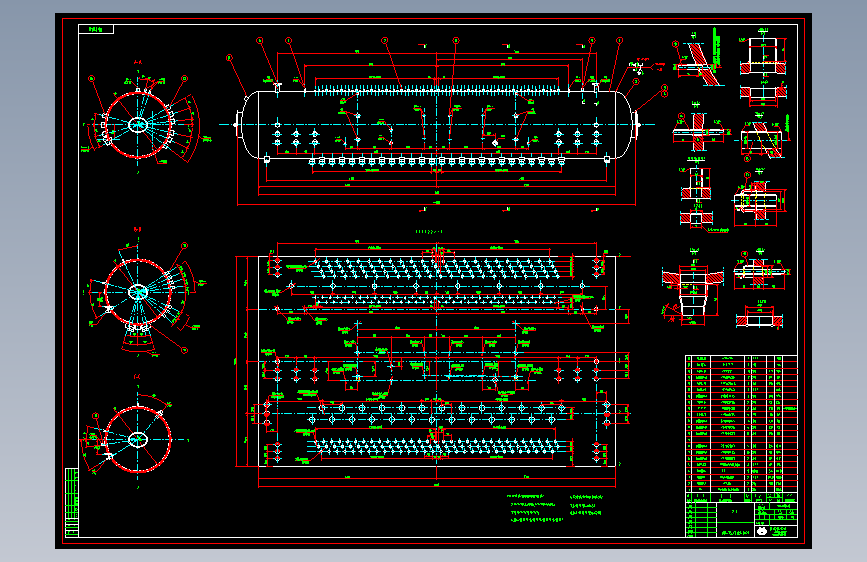
Task: Click the horizontal vessel side elevation view
Action: click(x=437, y=125)
